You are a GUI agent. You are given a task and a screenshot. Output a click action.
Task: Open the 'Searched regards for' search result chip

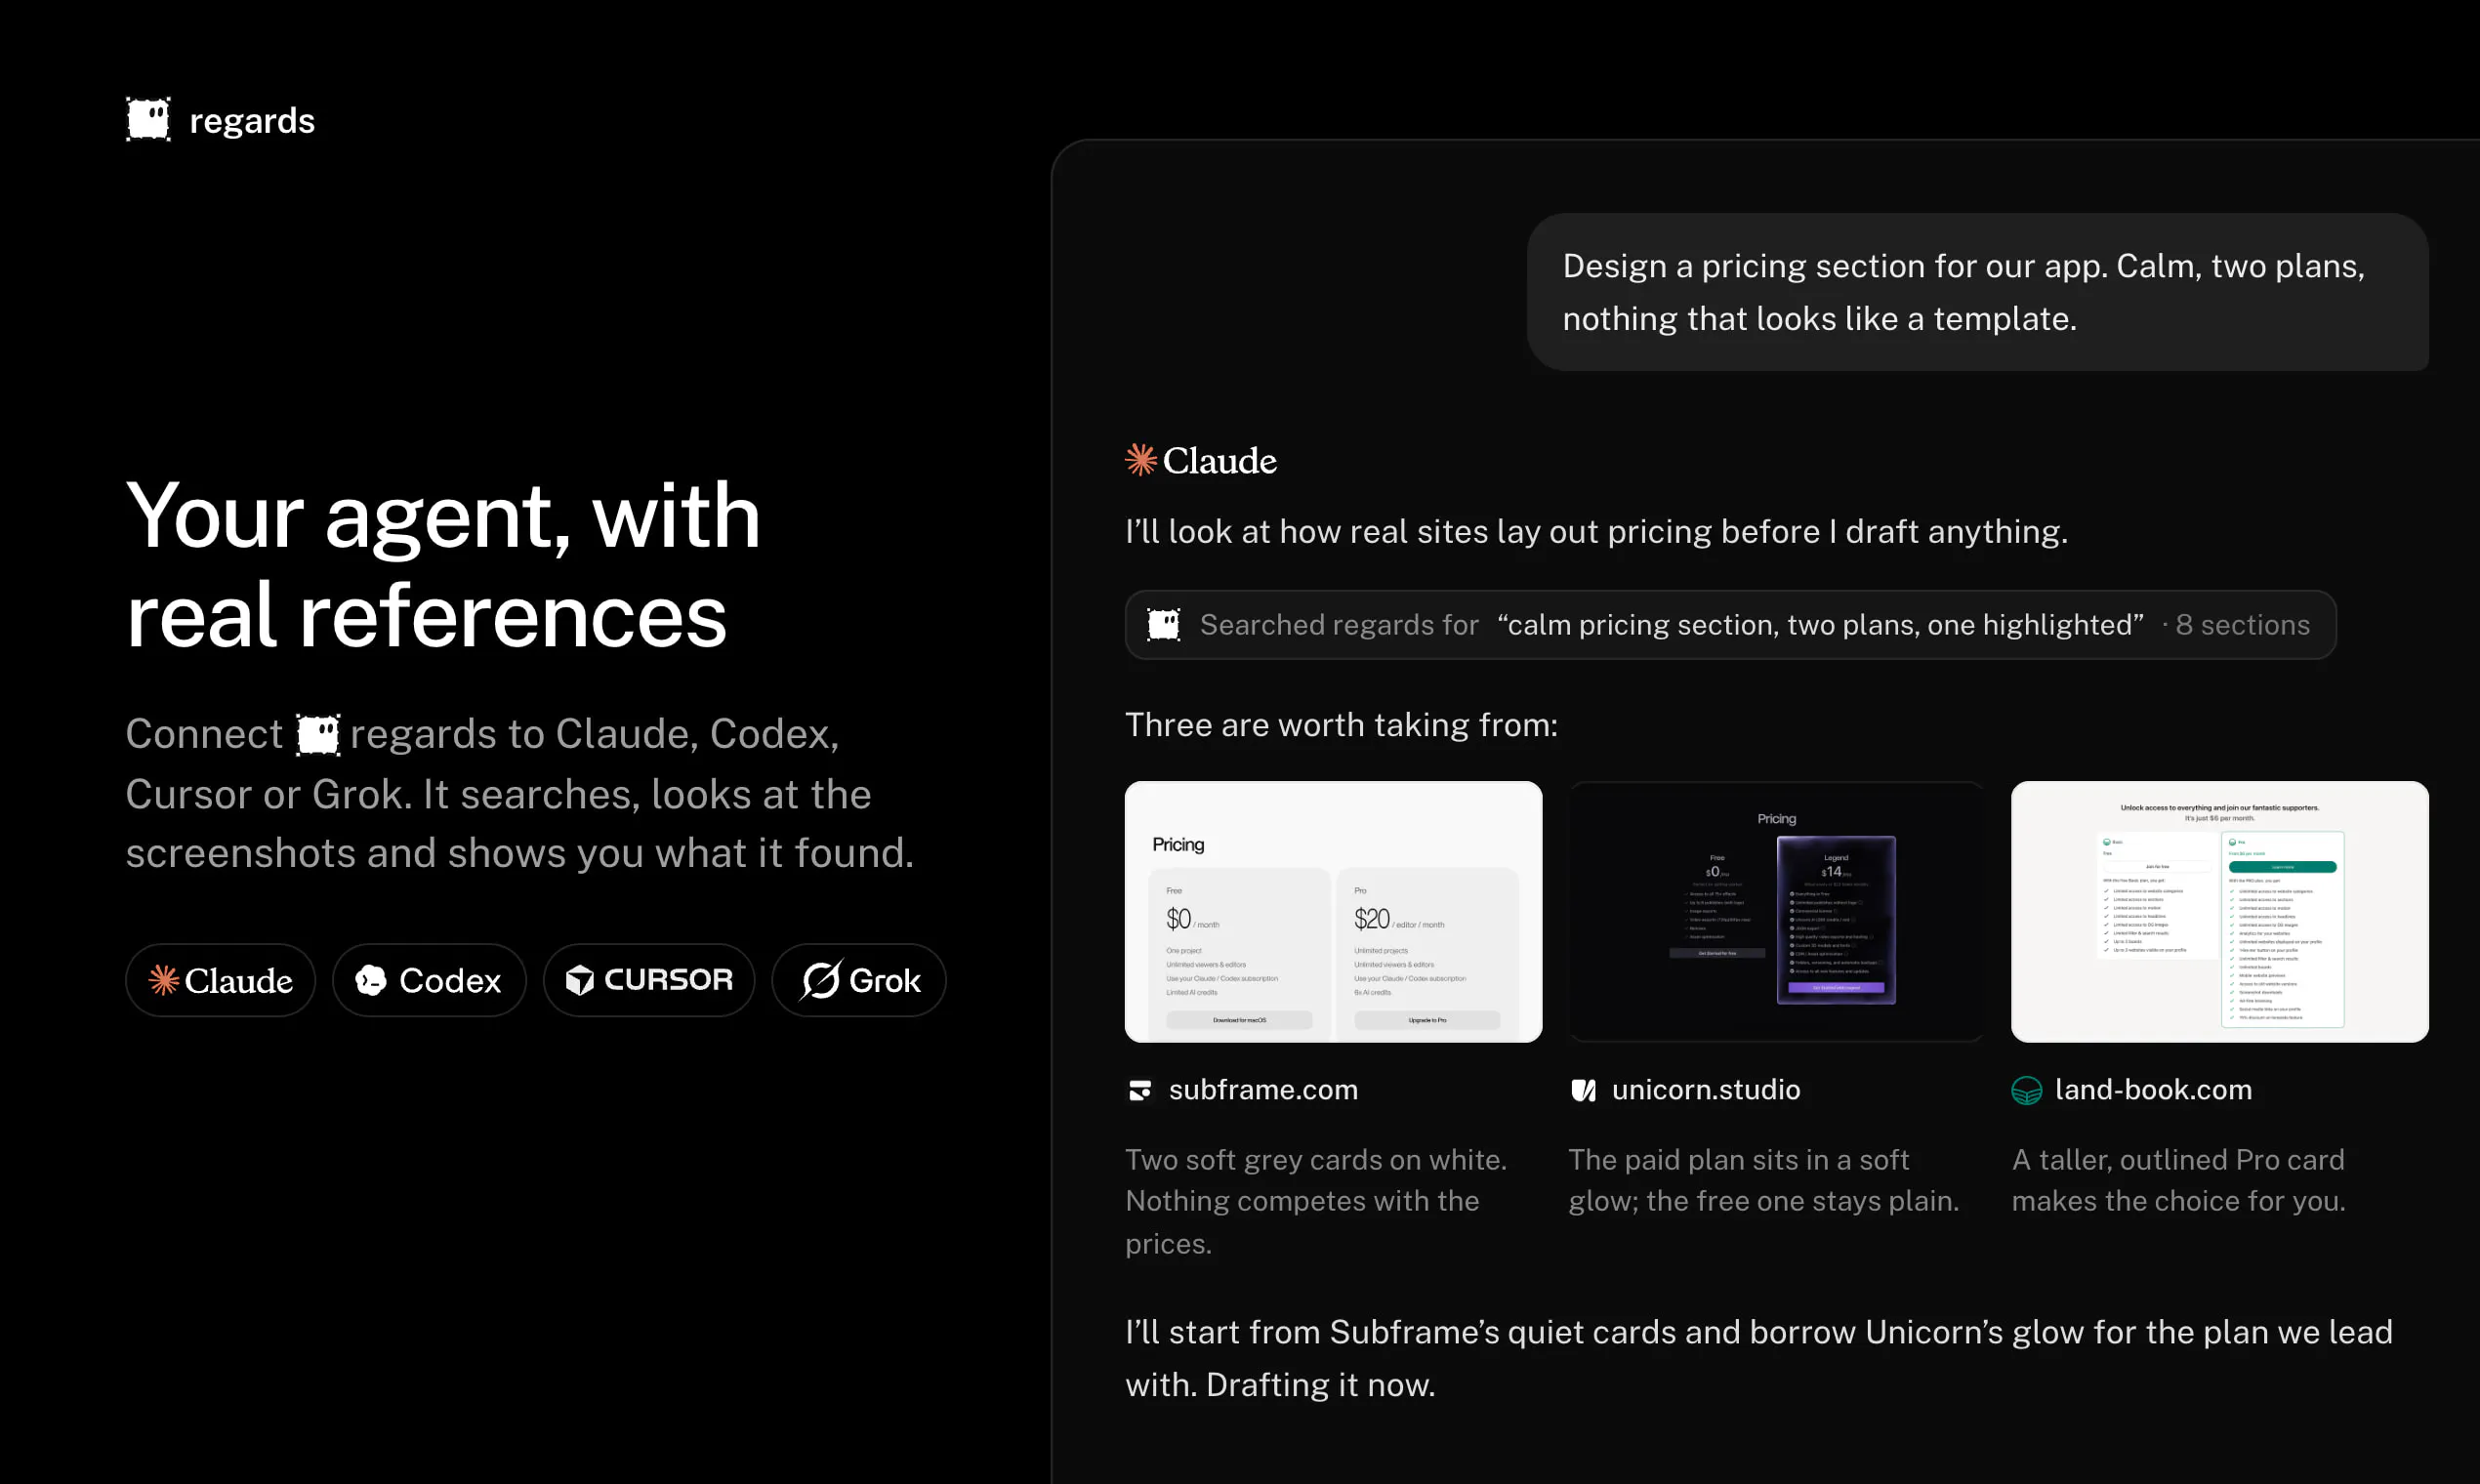point(1730,625)
